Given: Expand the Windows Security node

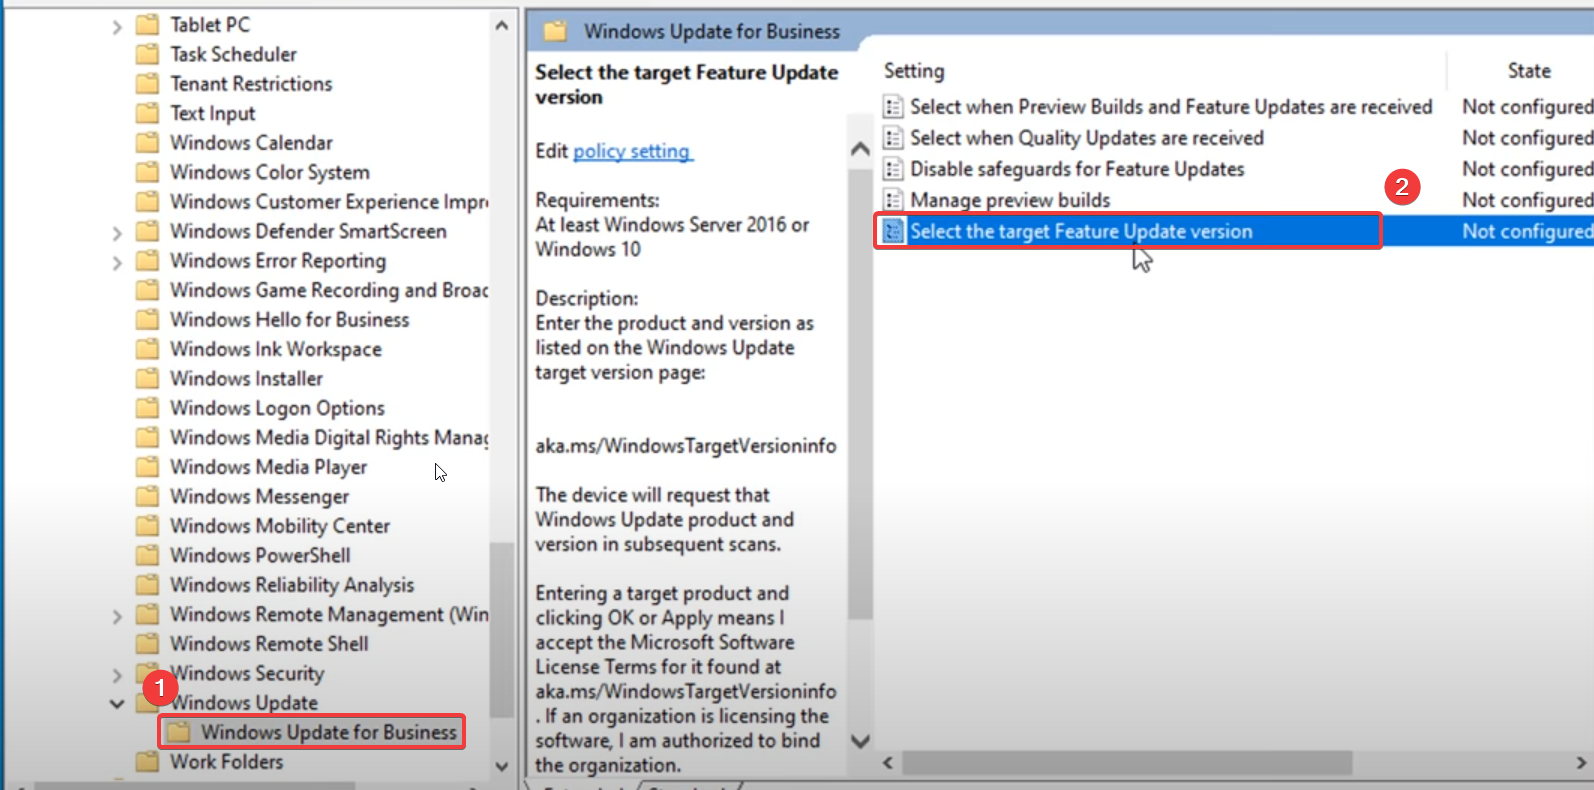Looking at the screenshot, I should pos(117,675).
